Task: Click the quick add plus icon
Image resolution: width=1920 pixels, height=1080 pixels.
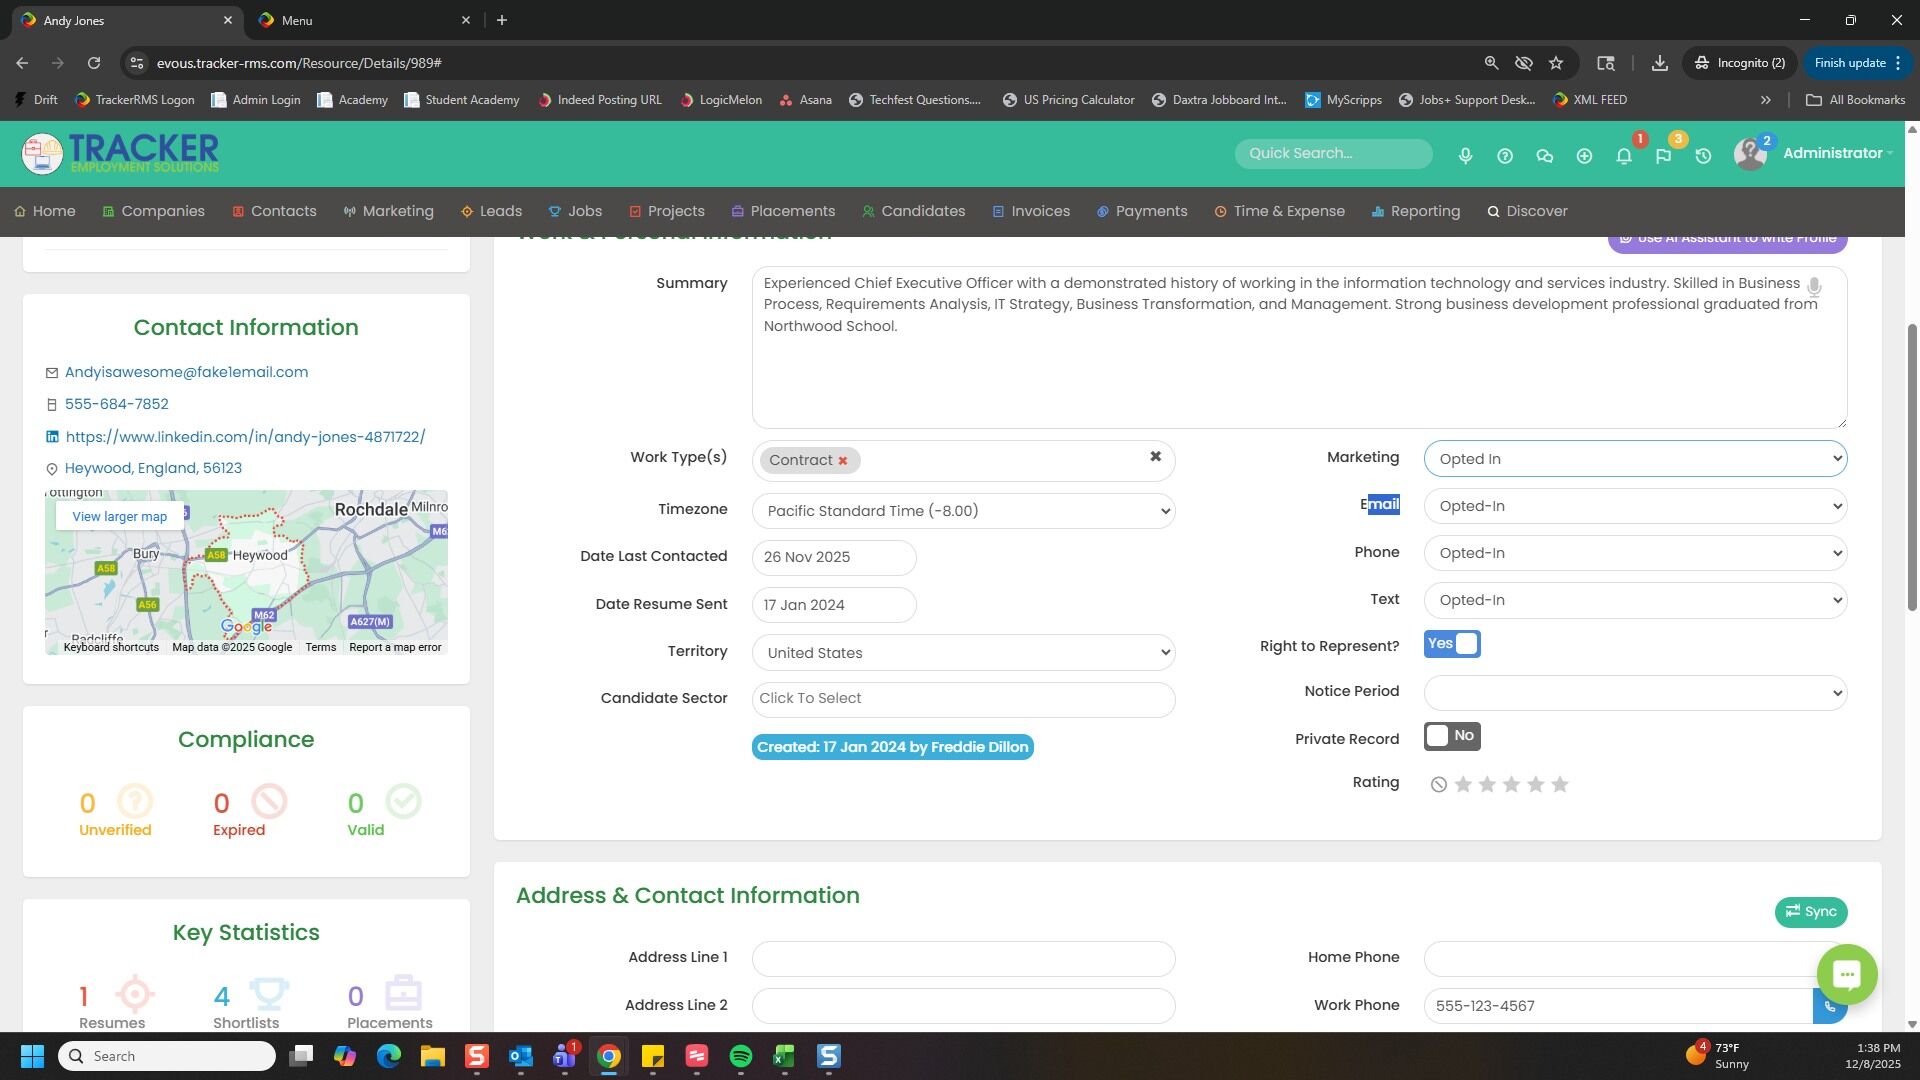Action: tap(1584, 156)
